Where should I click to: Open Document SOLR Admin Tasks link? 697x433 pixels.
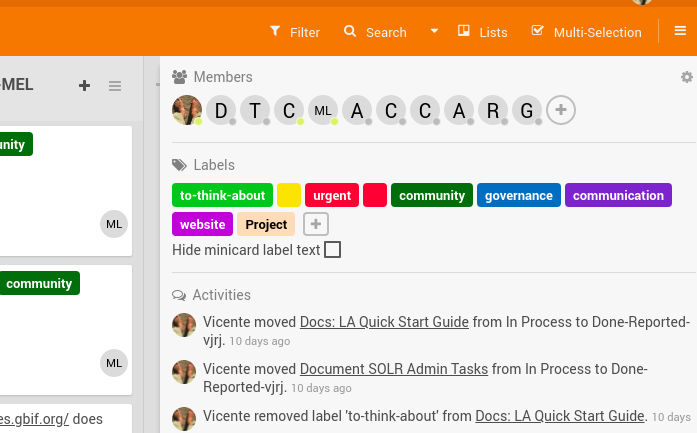click(394, 369)
